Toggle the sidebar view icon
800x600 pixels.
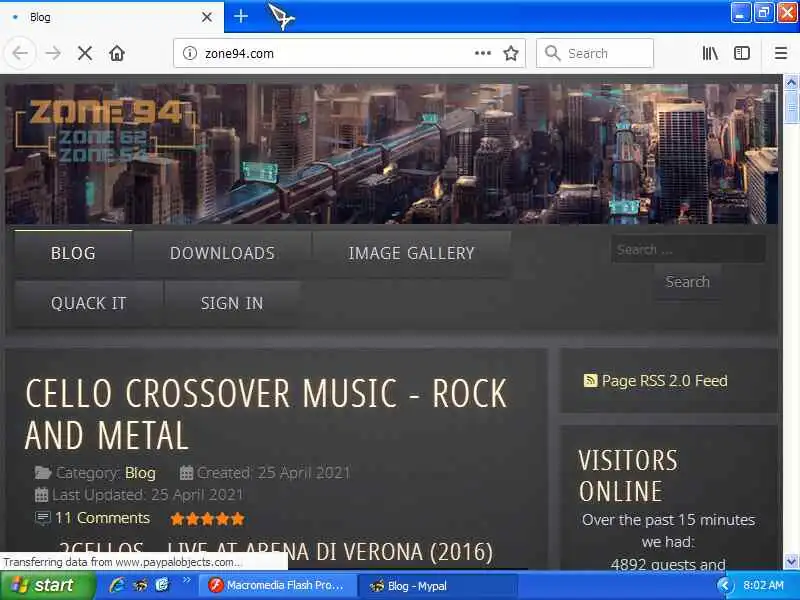tap(742, 53)
